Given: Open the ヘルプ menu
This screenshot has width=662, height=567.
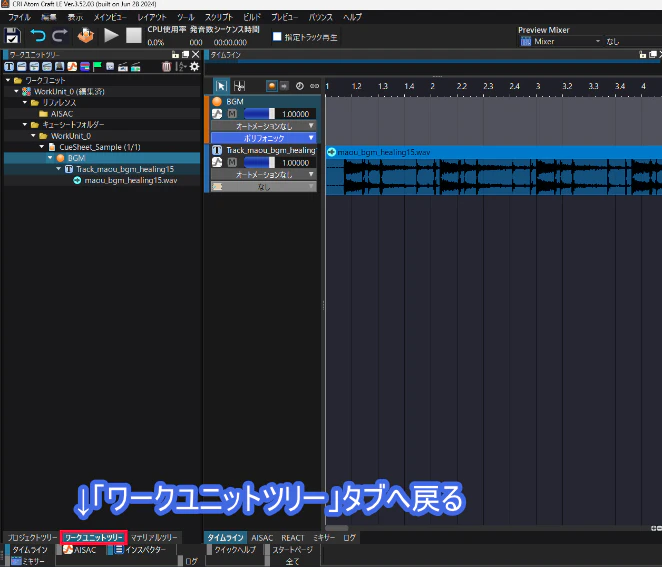Looking at the screenshot, I should coord(352,17).
